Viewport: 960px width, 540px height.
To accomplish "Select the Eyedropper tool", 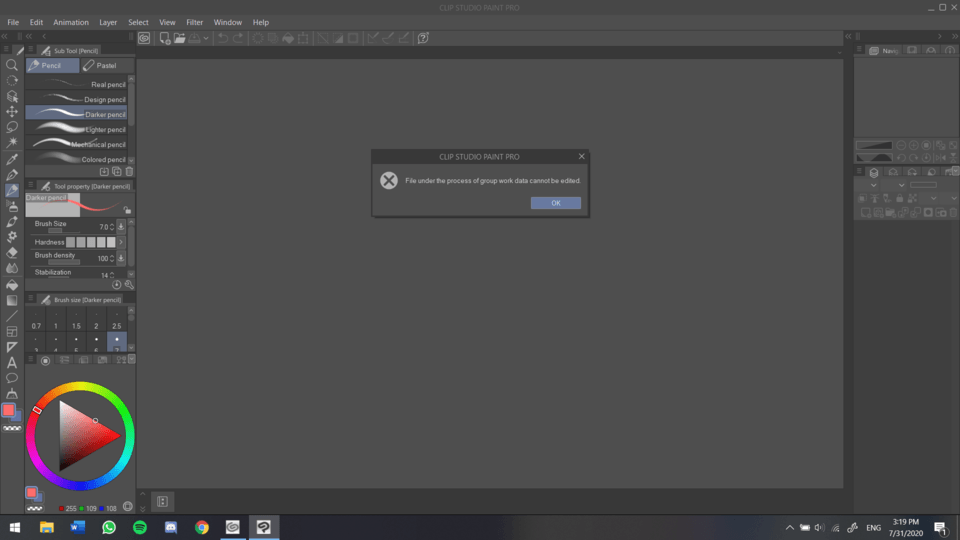I will coord(12,160).
